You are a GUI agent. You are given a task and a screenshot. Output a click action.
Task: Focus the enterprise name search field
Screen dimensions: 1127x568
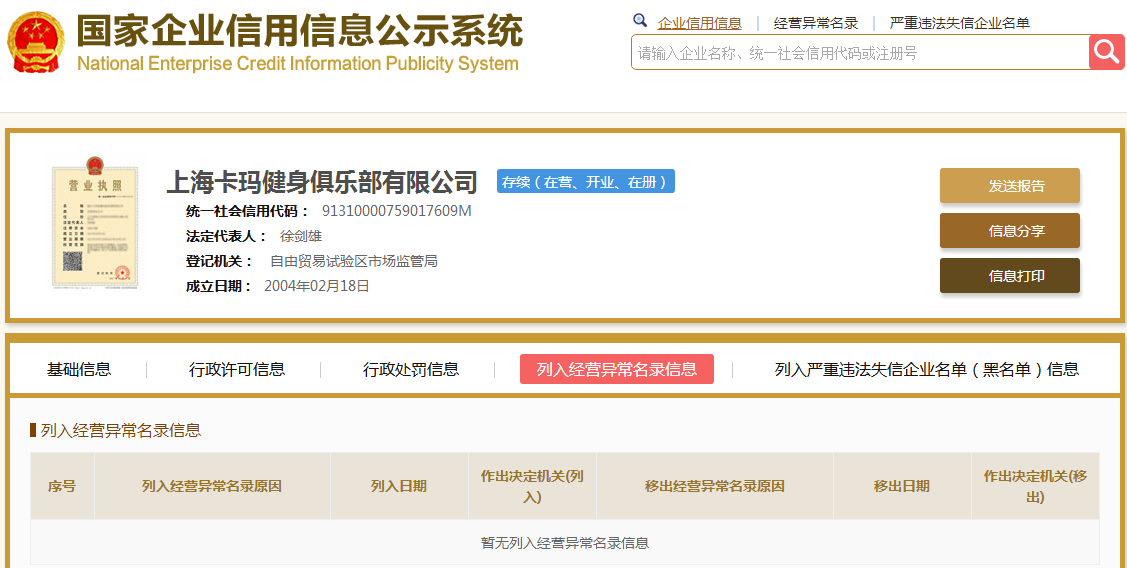click(x=860, y=52)
